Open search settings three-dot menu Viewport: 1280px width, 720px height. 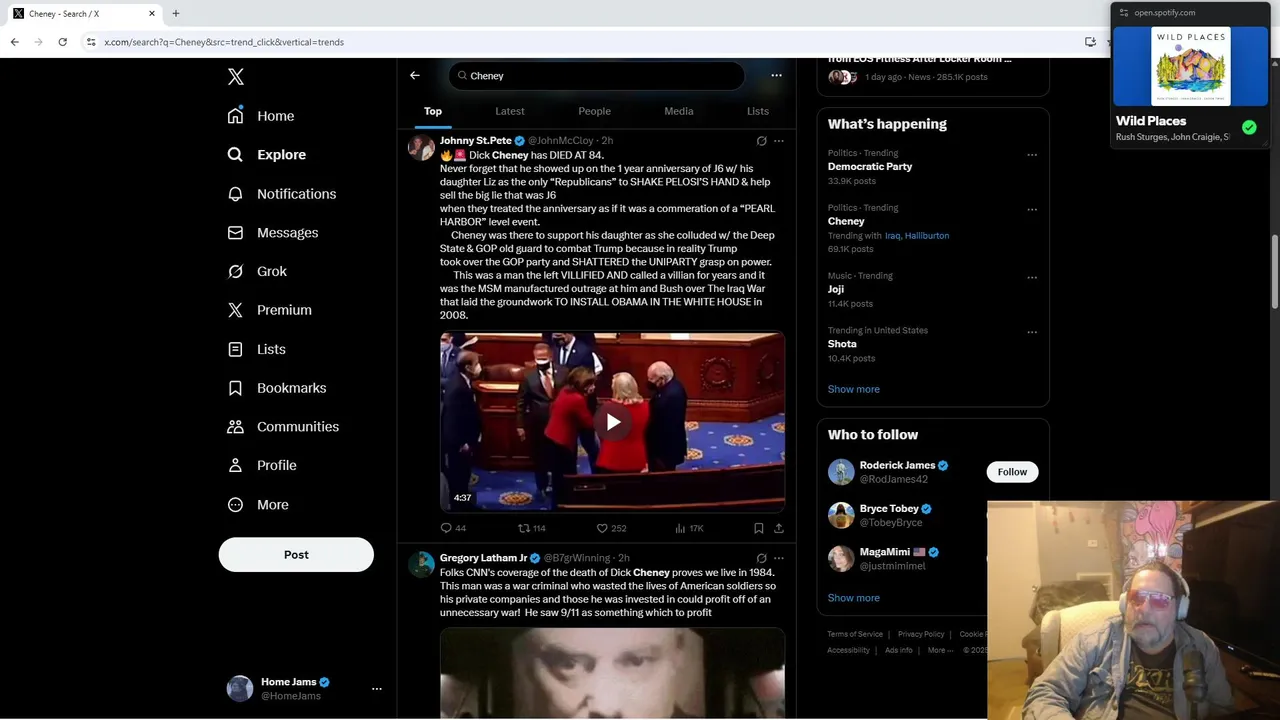pyautogui.click(x=776, y=75)
